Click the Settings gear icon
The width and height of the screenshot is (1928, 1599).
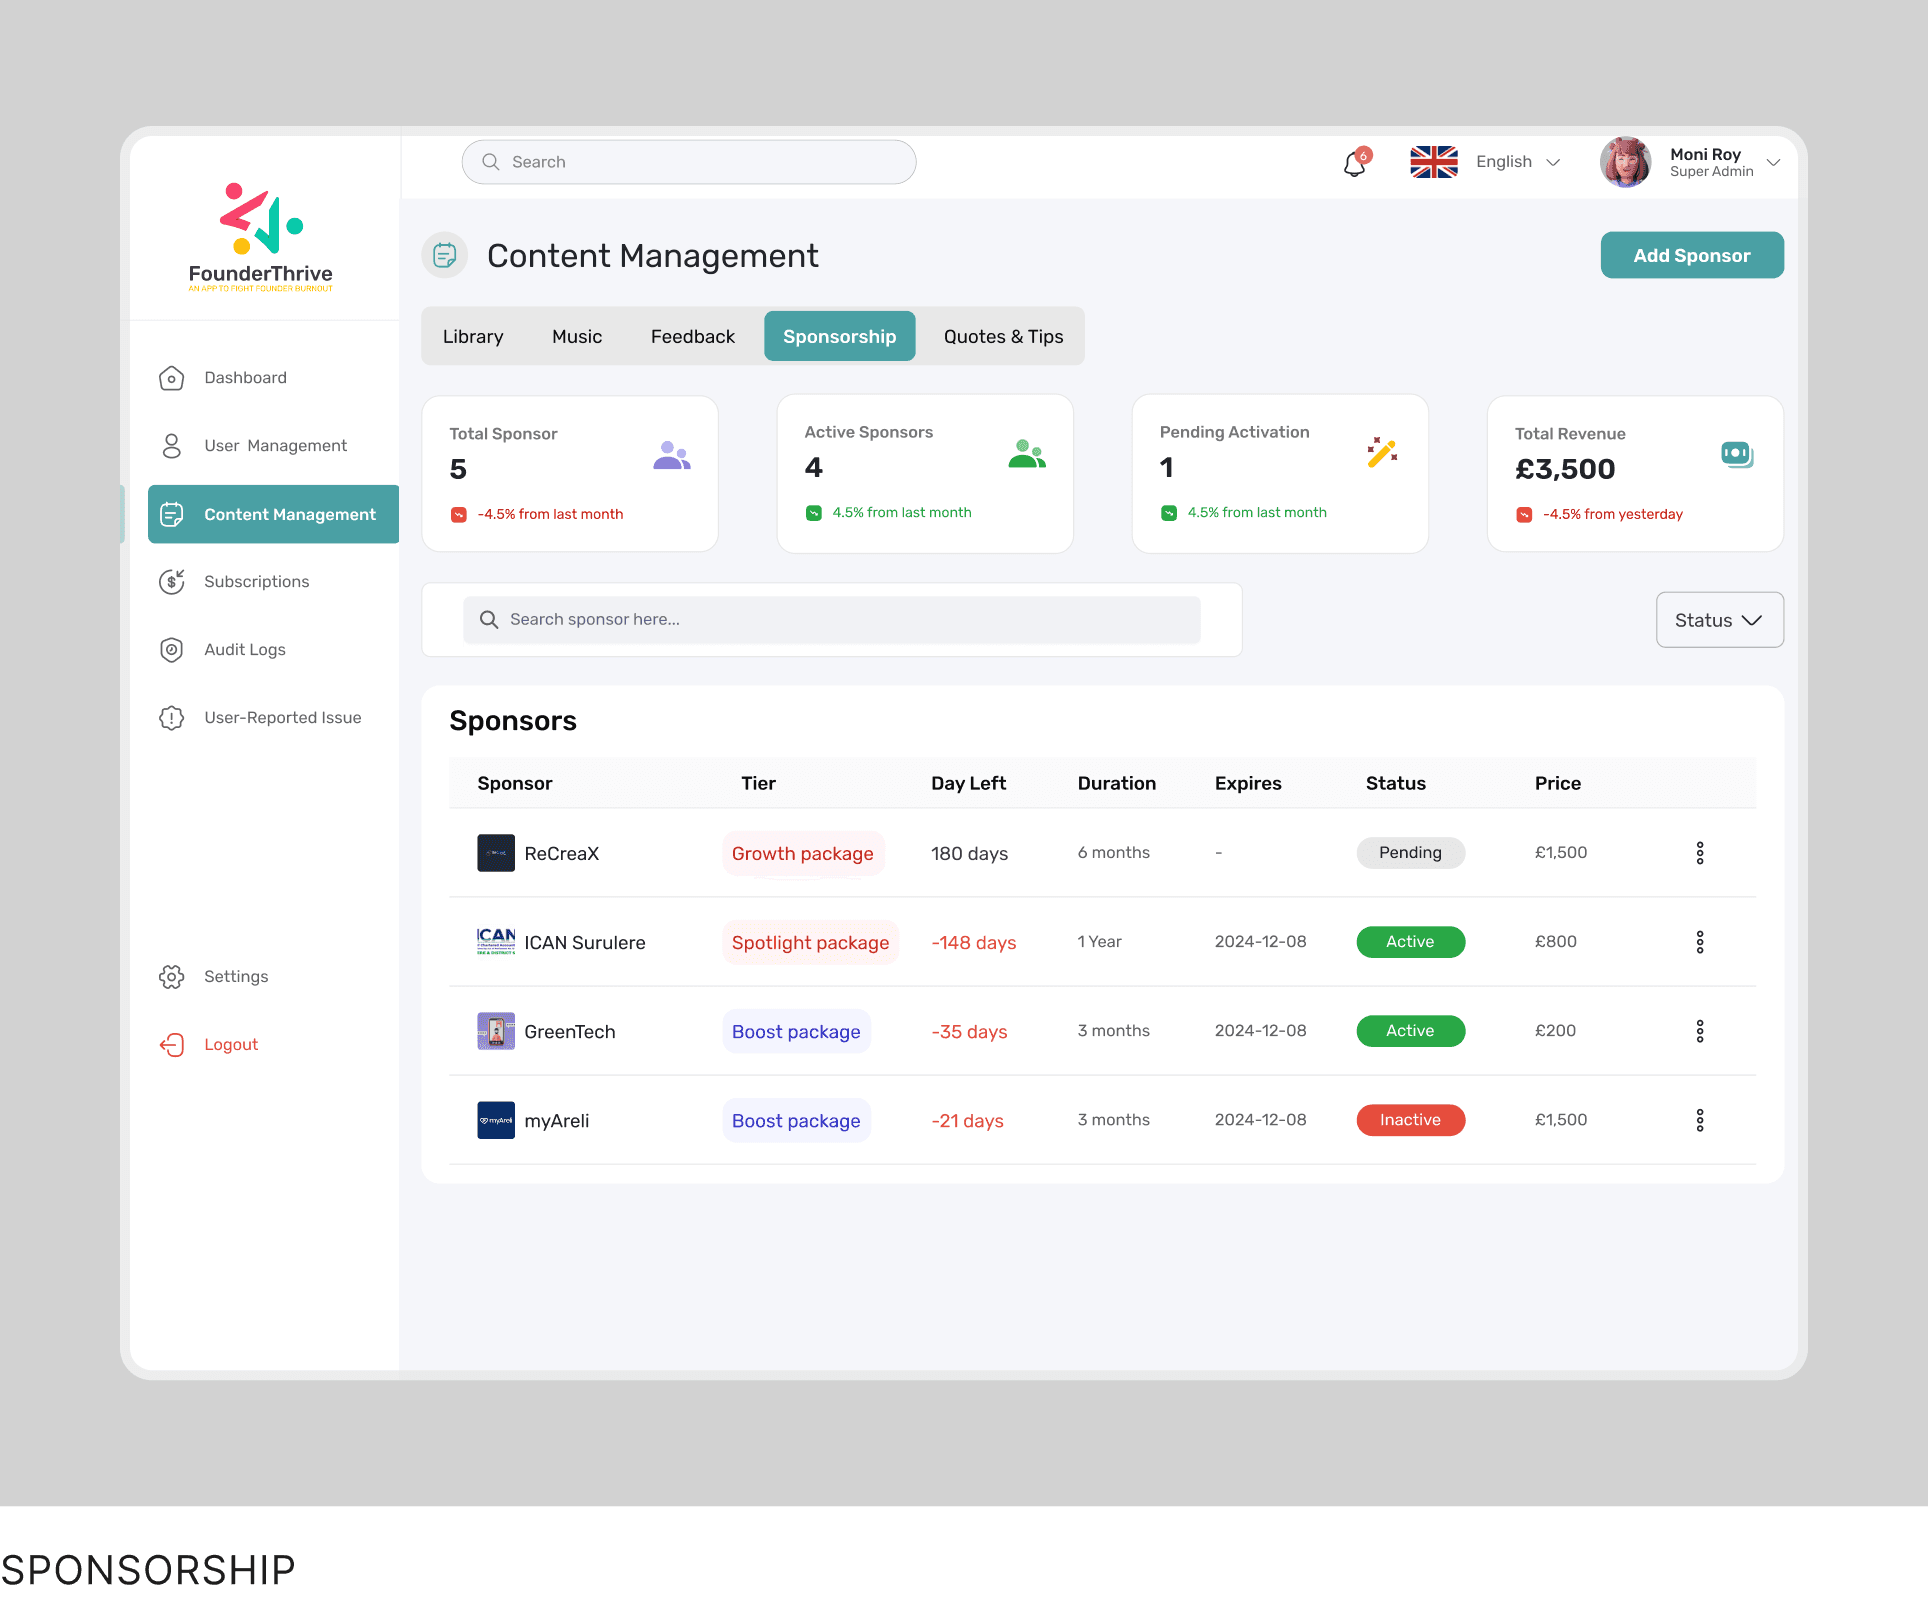tap(172, 977)
